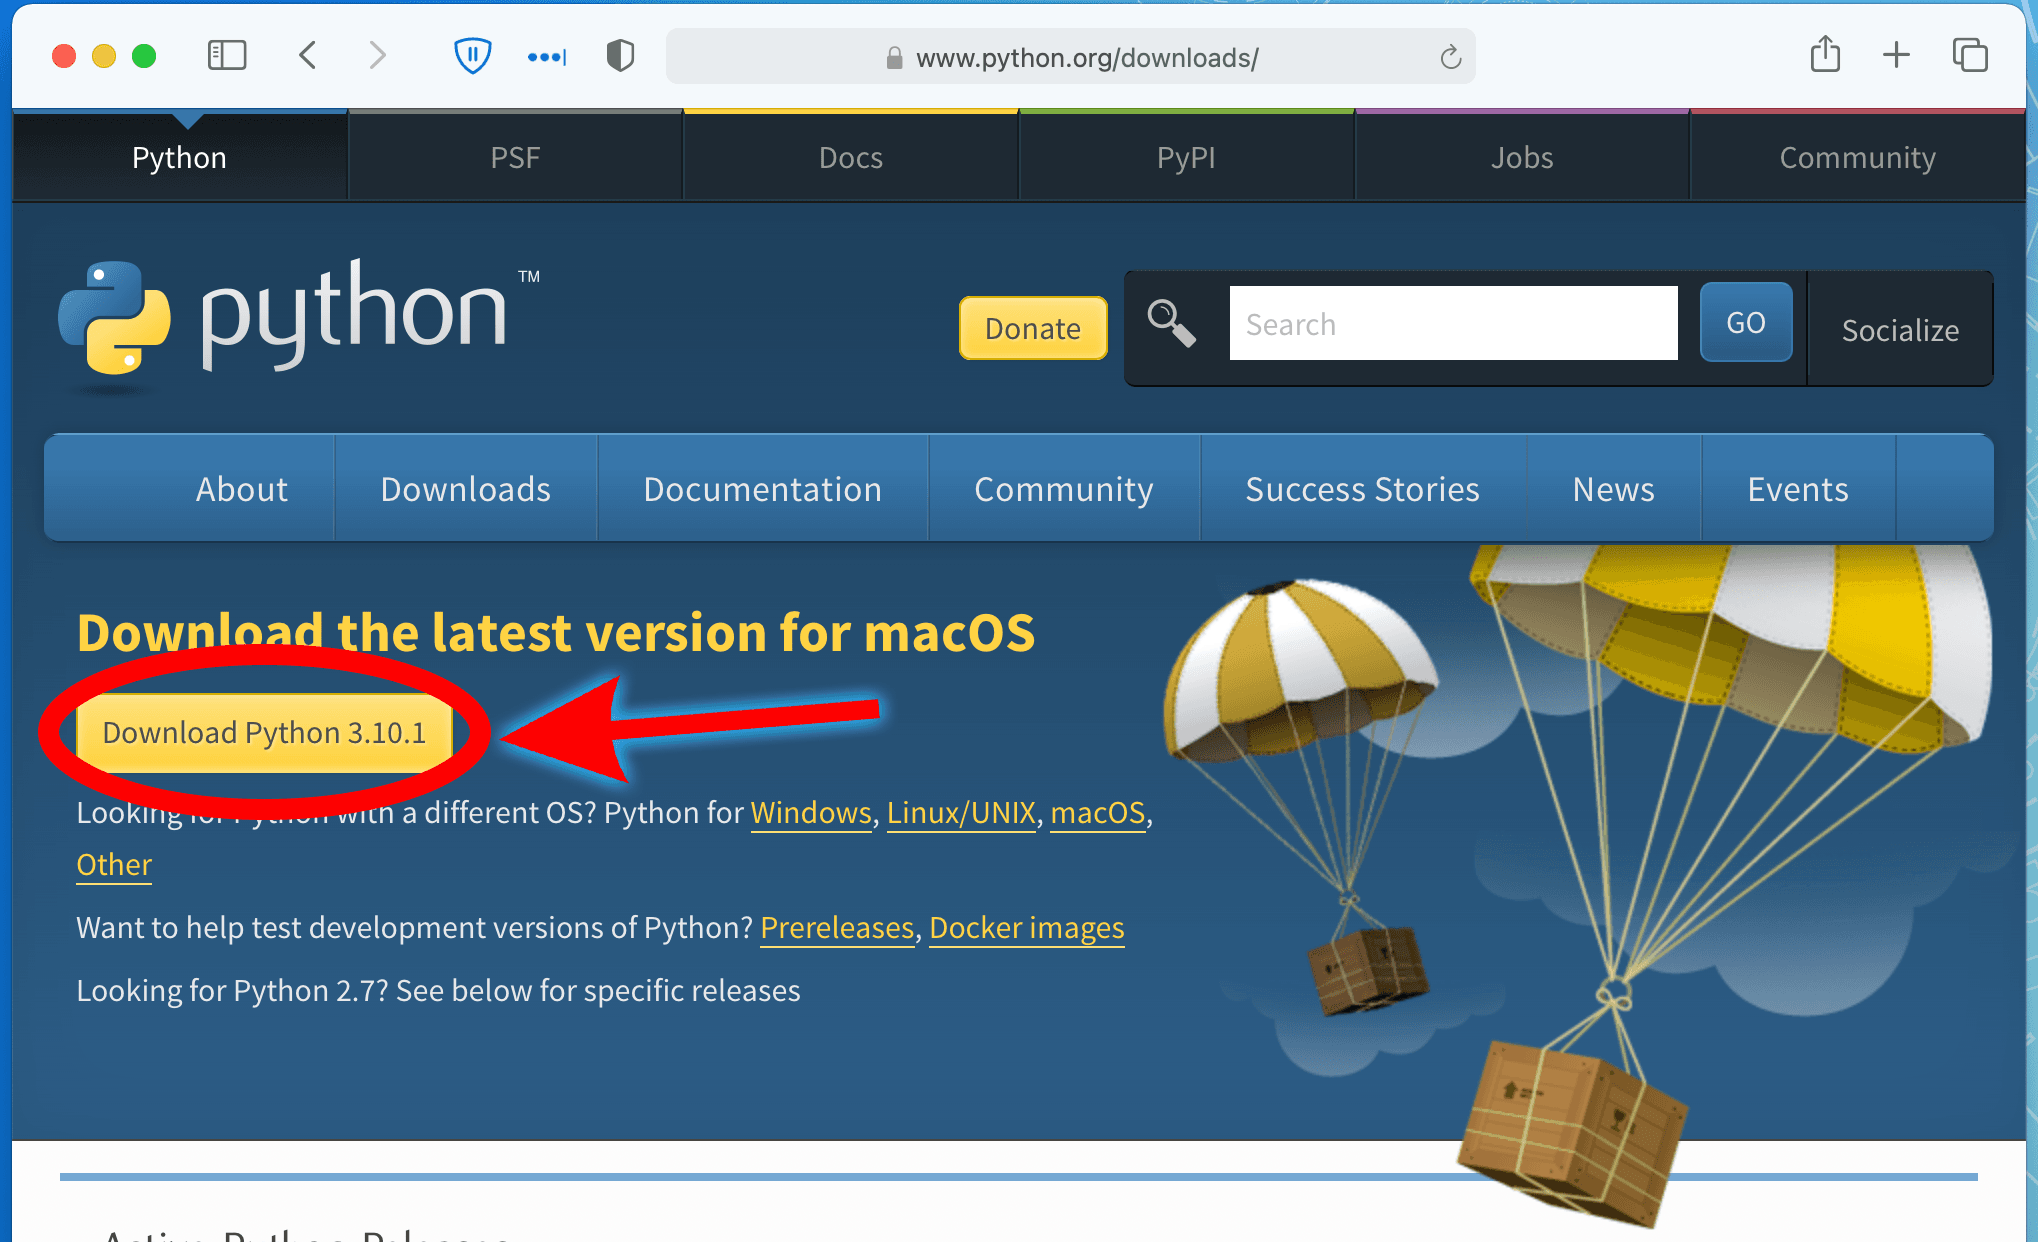2038x1242 pixels.
Task: Open the Downloads menu
Action: click(465, 489)
